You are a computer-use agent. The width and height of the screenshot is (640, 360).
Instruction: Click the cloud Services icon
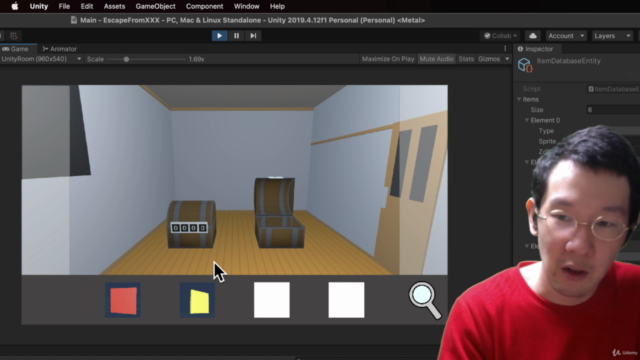click(x=533, y=36)
